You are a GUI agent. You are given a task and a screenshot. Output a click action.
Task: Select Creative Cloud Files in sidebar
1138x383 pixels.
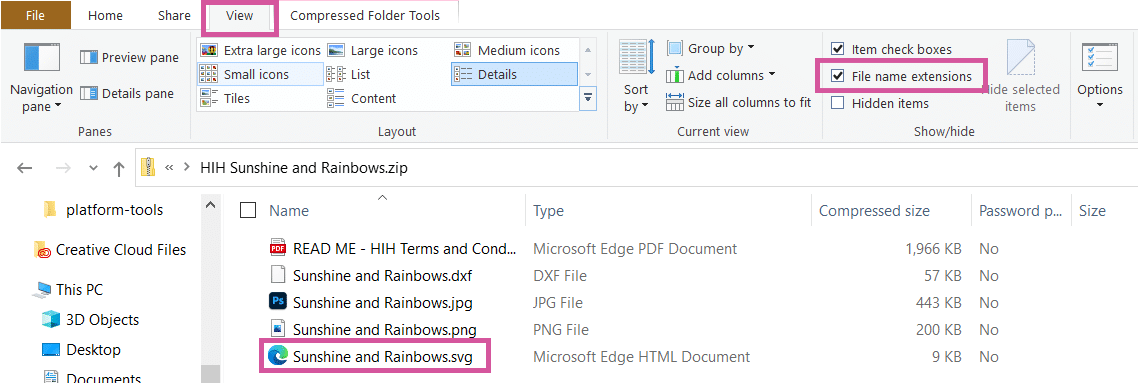110,250
